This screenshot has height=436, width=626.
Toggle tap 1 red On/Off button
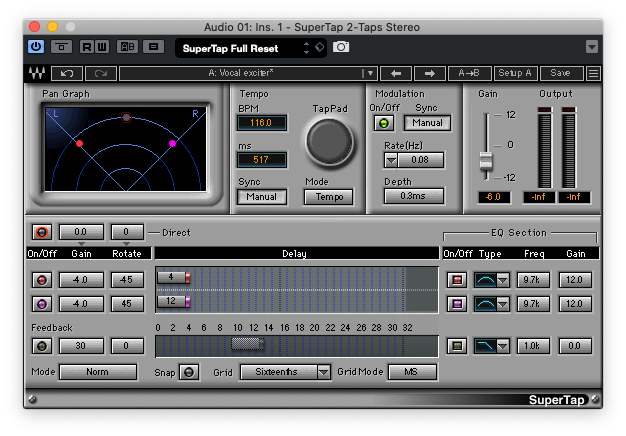click(x=42, y=280)
